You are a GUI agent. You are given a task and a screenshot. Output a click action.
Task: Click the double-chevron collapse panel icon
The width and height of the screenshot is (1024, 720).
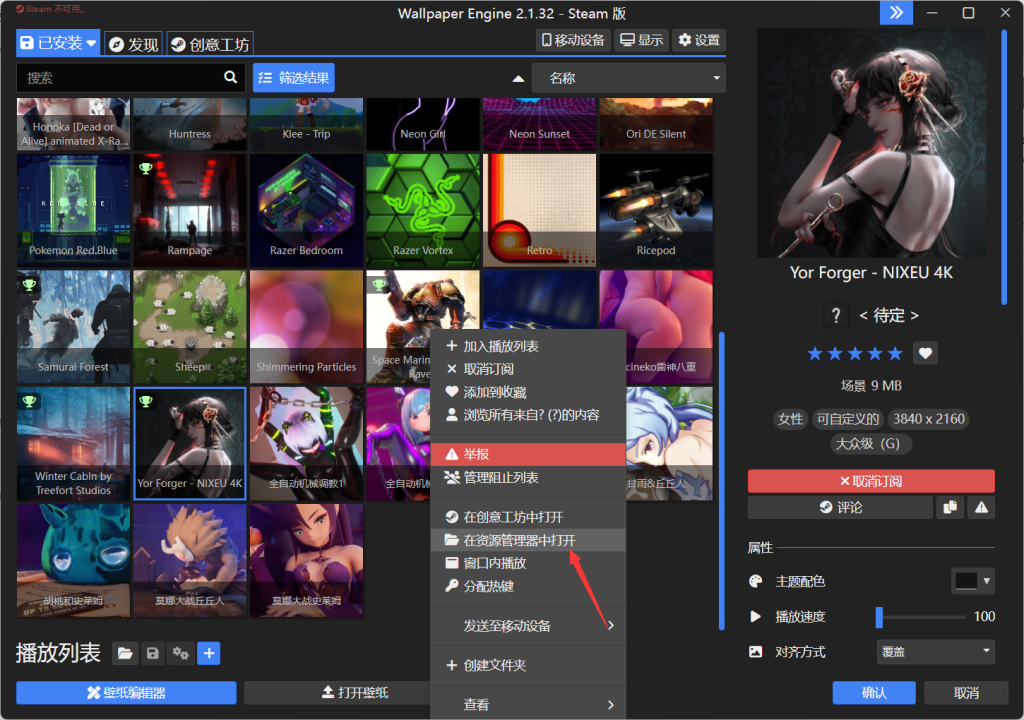click(x=897, y=12)
